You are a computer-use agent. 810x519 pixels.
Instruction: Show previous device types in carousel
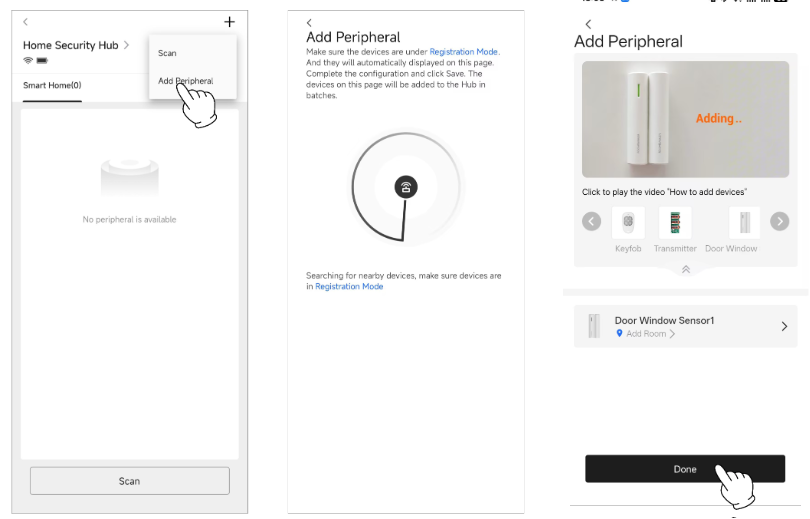point(591,222)
